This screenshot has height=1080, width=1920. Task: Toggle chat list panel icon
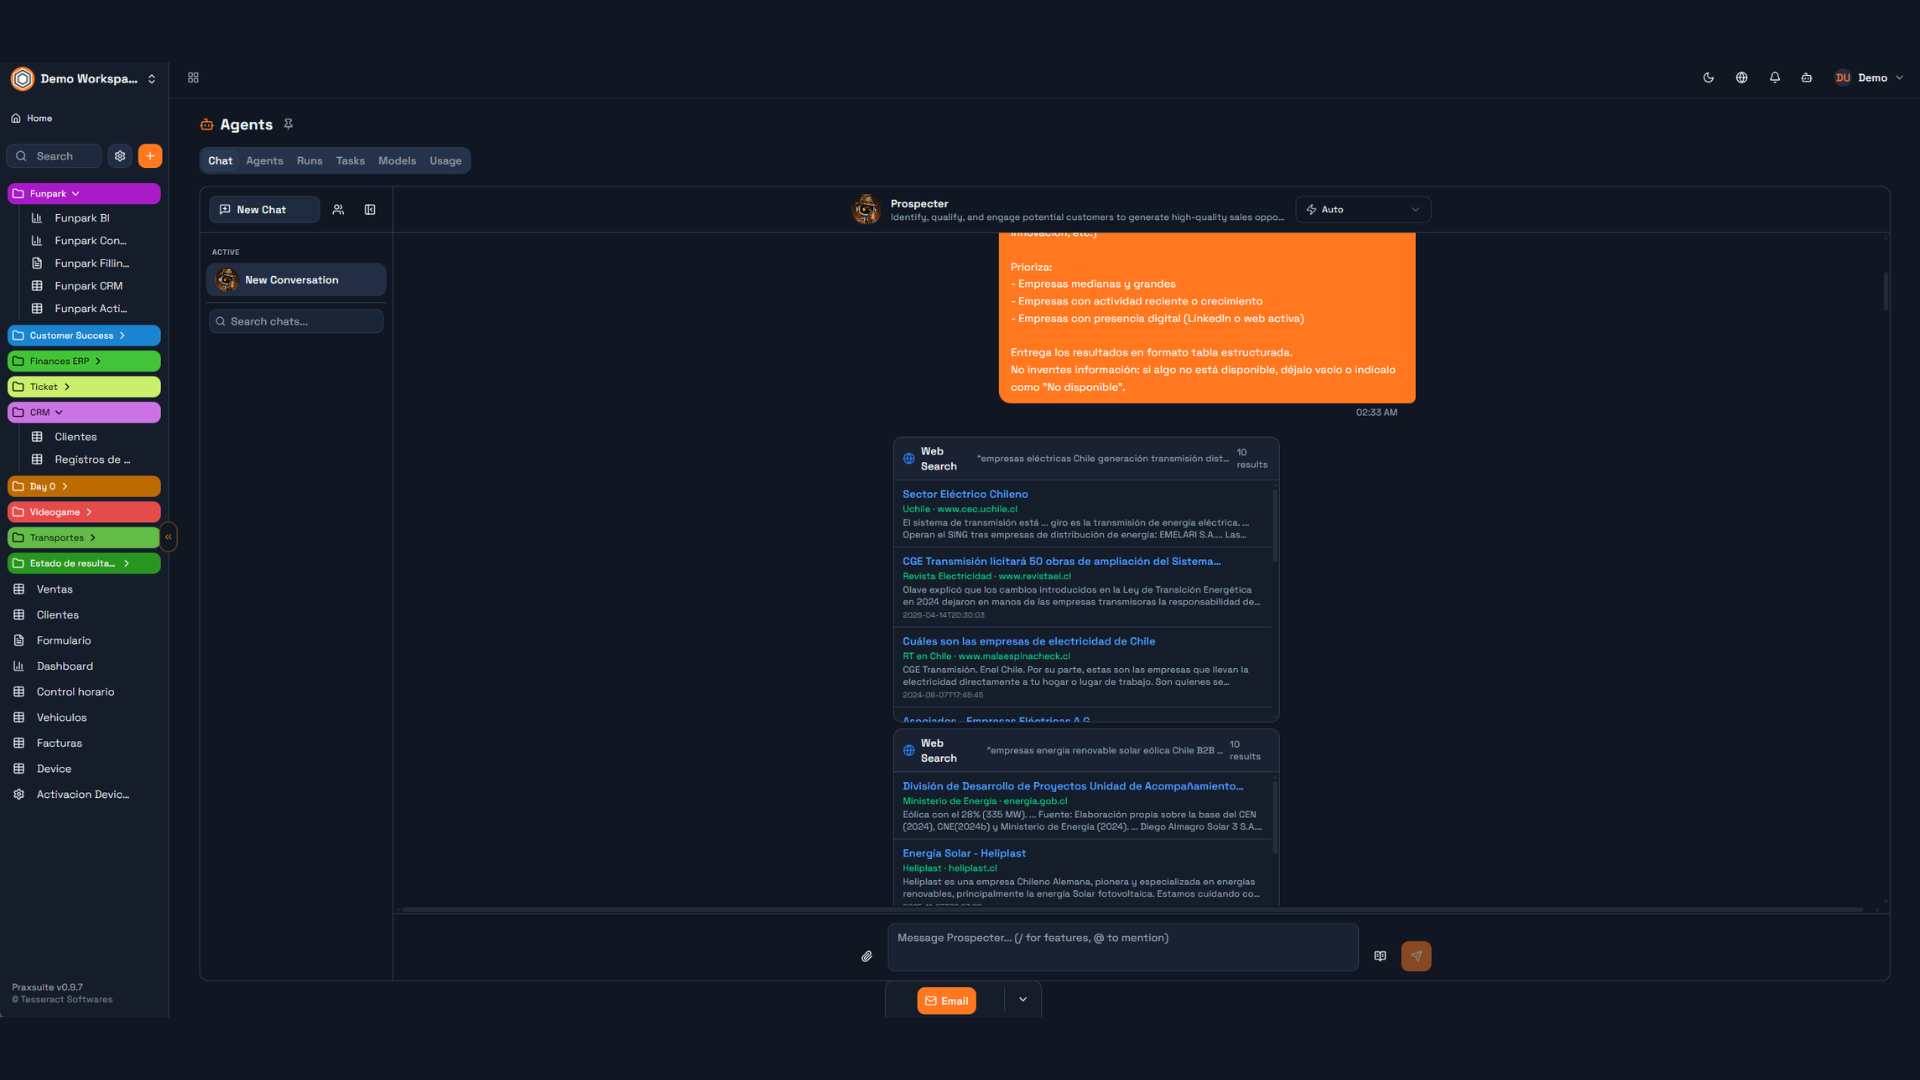tap(370, 210)
